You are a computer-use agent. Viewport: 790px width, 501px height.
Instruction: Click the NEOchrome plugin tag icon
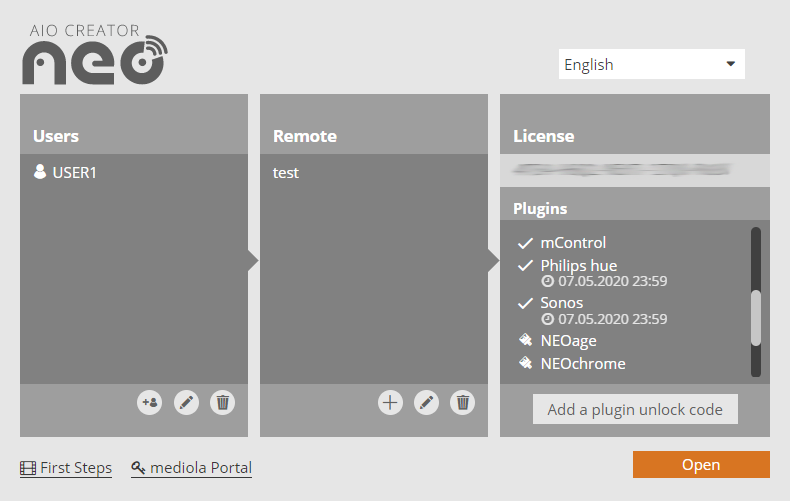coord(525,364)
